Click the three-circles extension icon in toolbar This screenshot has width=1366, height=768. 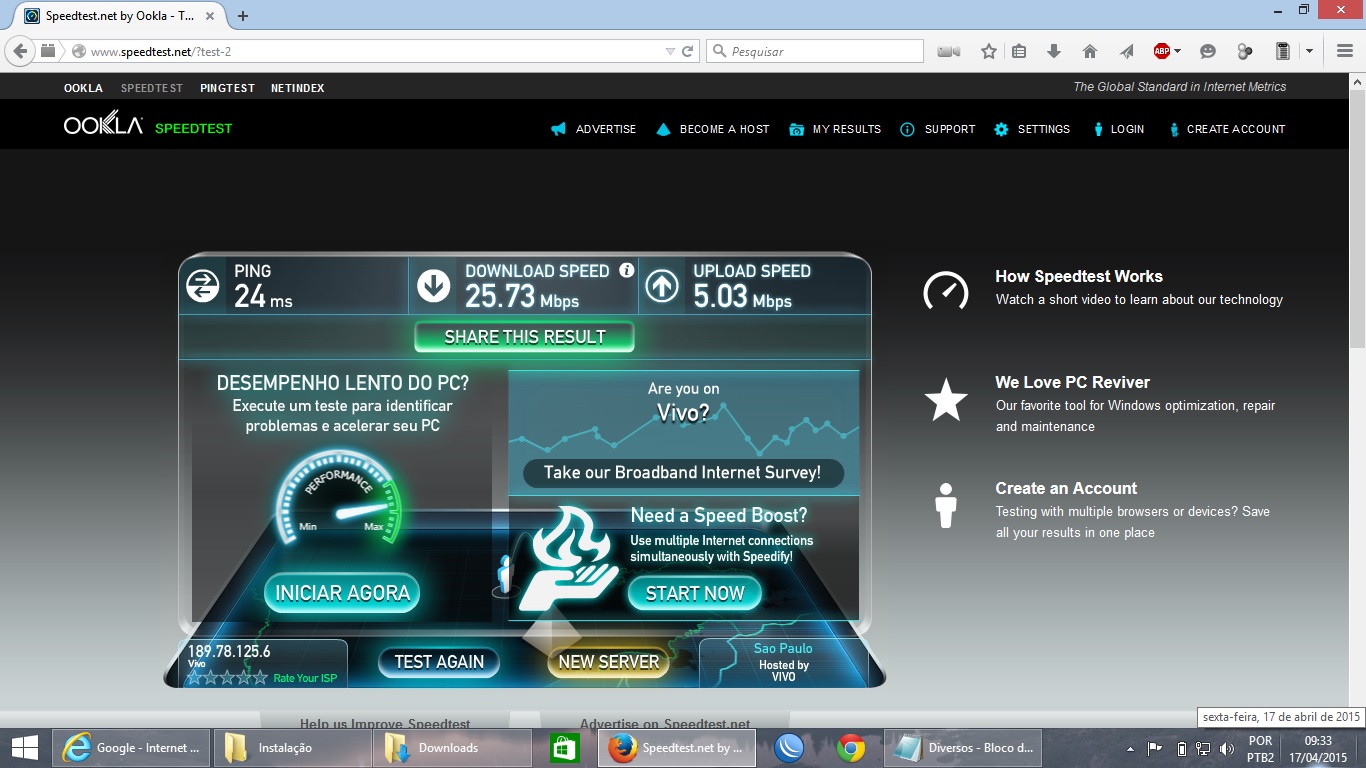click(1245, 51)
